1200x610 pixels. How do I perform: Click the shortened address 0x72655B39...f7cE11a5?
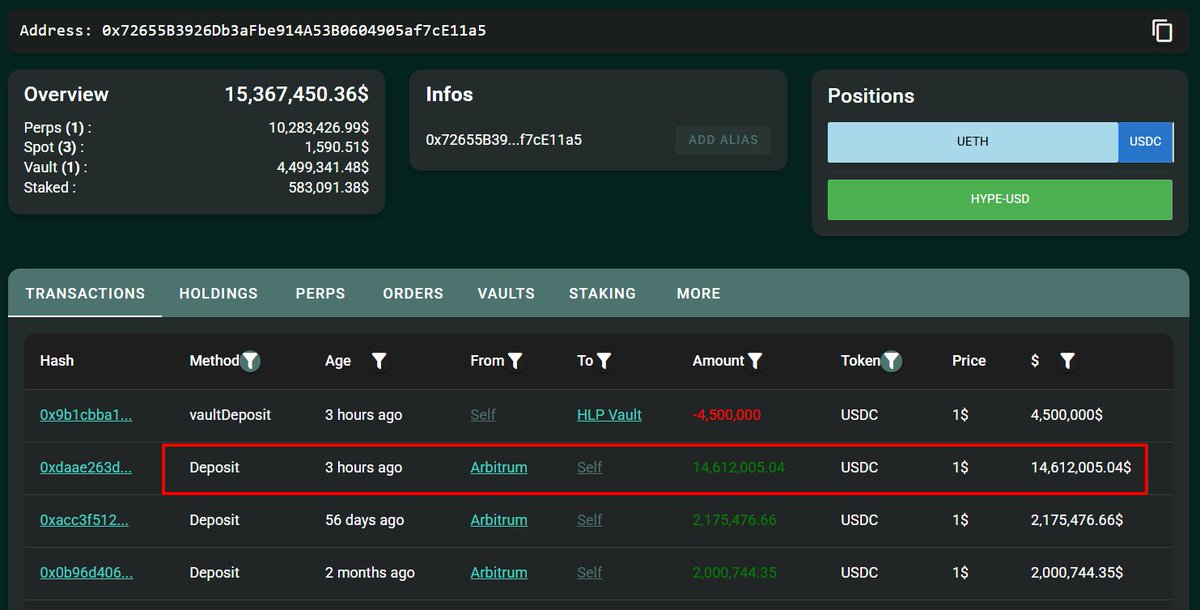coord(504,140)
